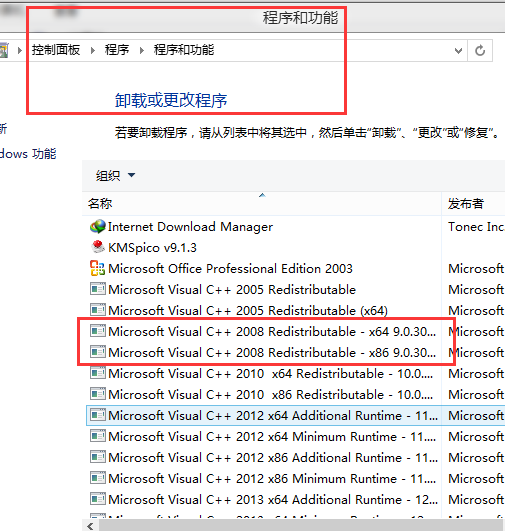Select Microsoft Office Professional Edition 2003 text
This screenshot has width=505, height=531.
pyautogui.click(x=230, y=269)
